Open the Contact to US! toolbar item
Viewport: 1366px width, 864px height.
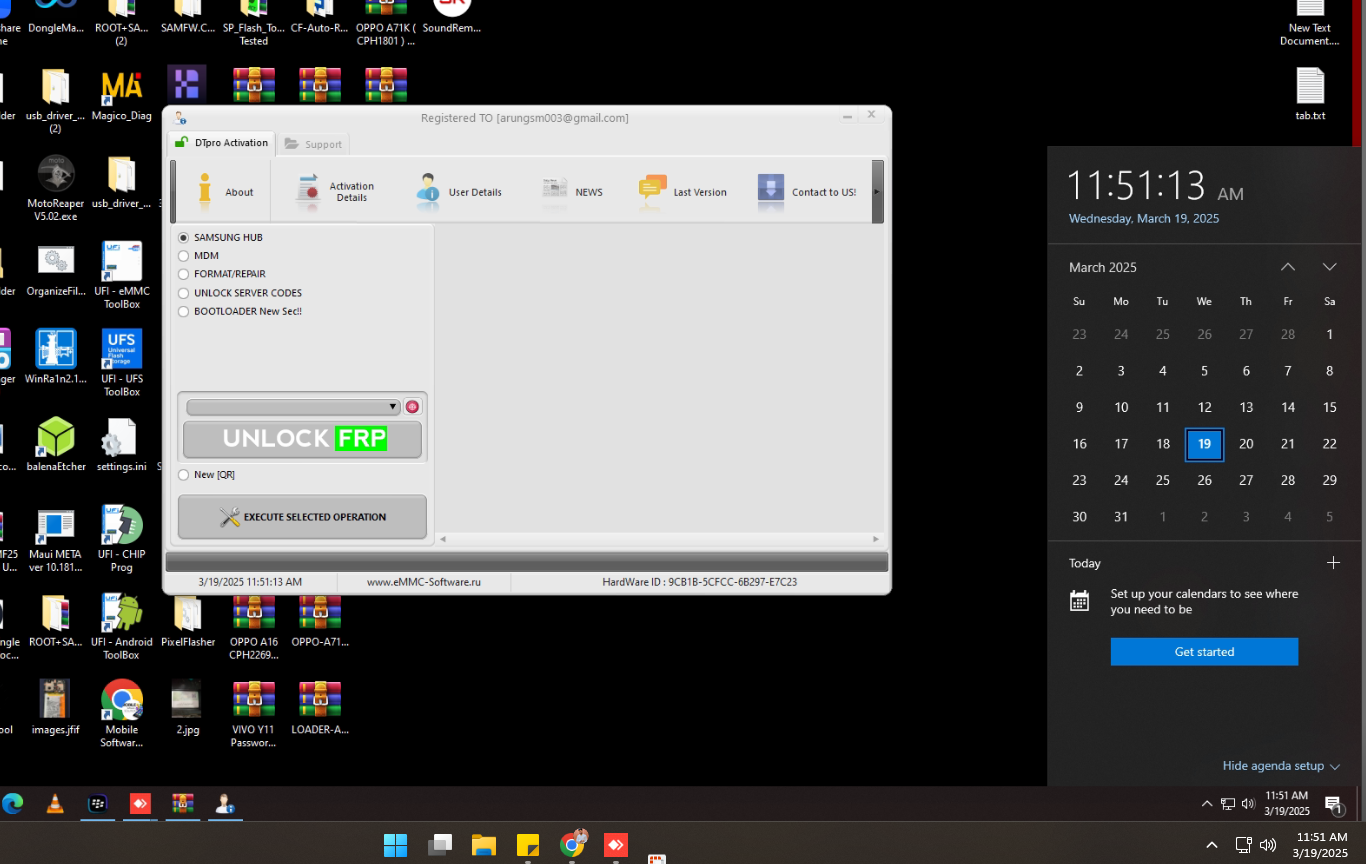pos(806,192)
